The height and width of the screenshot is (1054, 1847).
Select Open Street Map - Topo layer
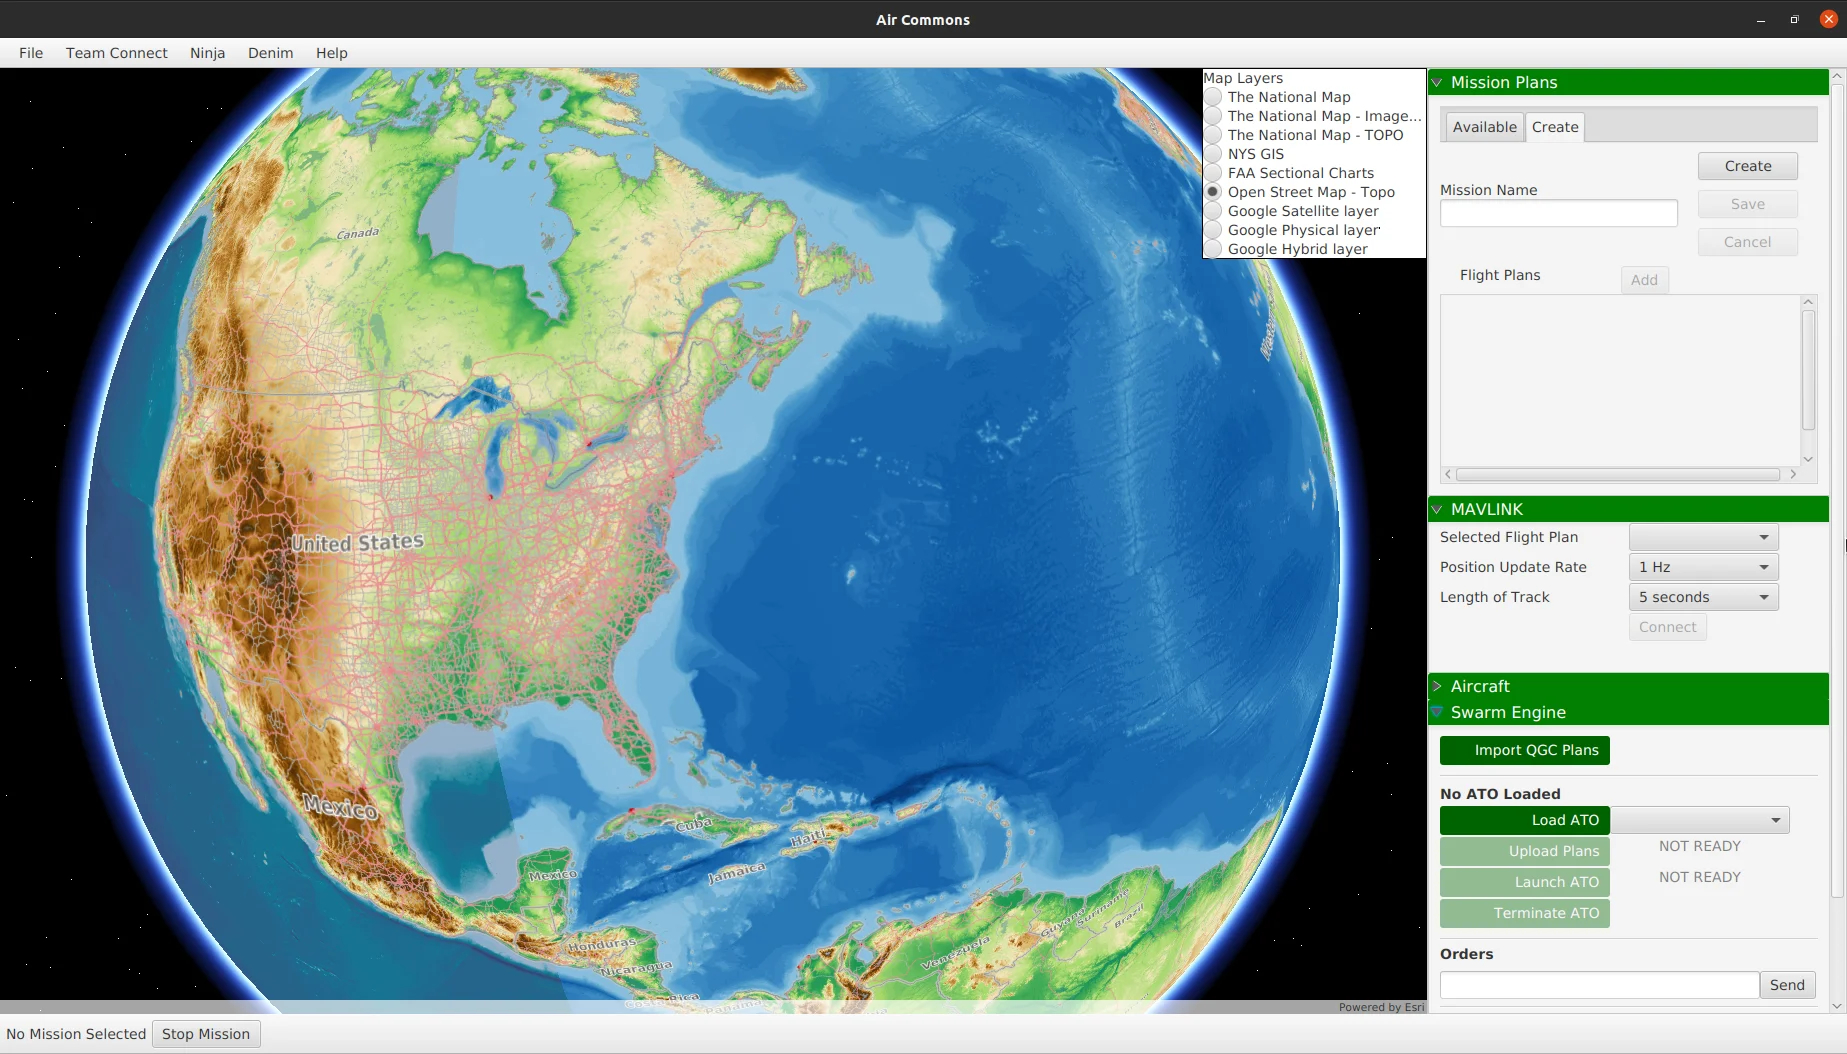[1213, 192]
